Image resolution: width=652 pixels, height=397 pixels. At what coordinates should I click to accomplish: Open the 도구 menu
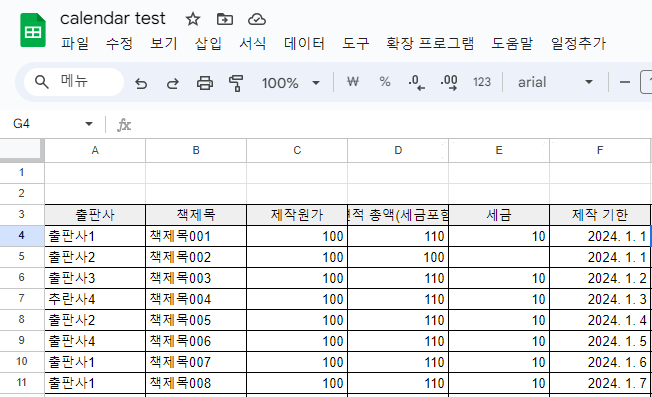356,43
